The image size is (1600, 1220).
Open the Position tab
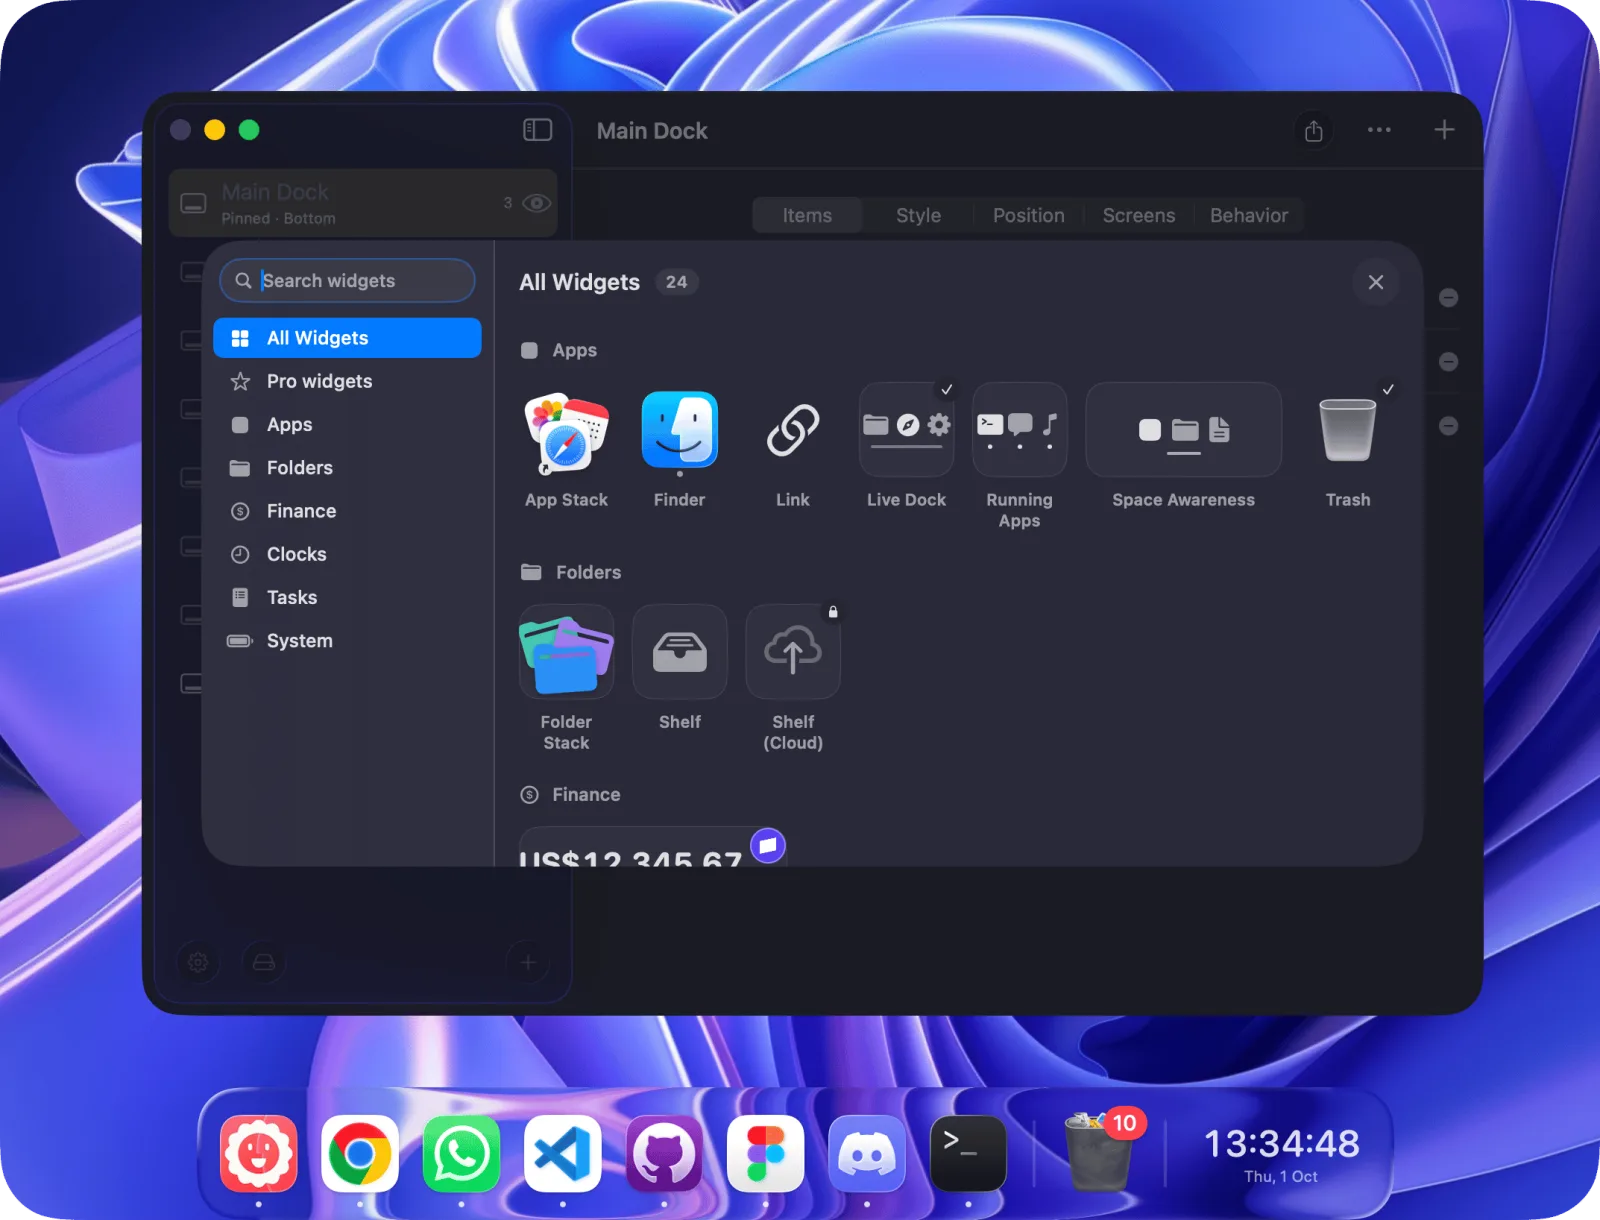[x=1028, y=215]
